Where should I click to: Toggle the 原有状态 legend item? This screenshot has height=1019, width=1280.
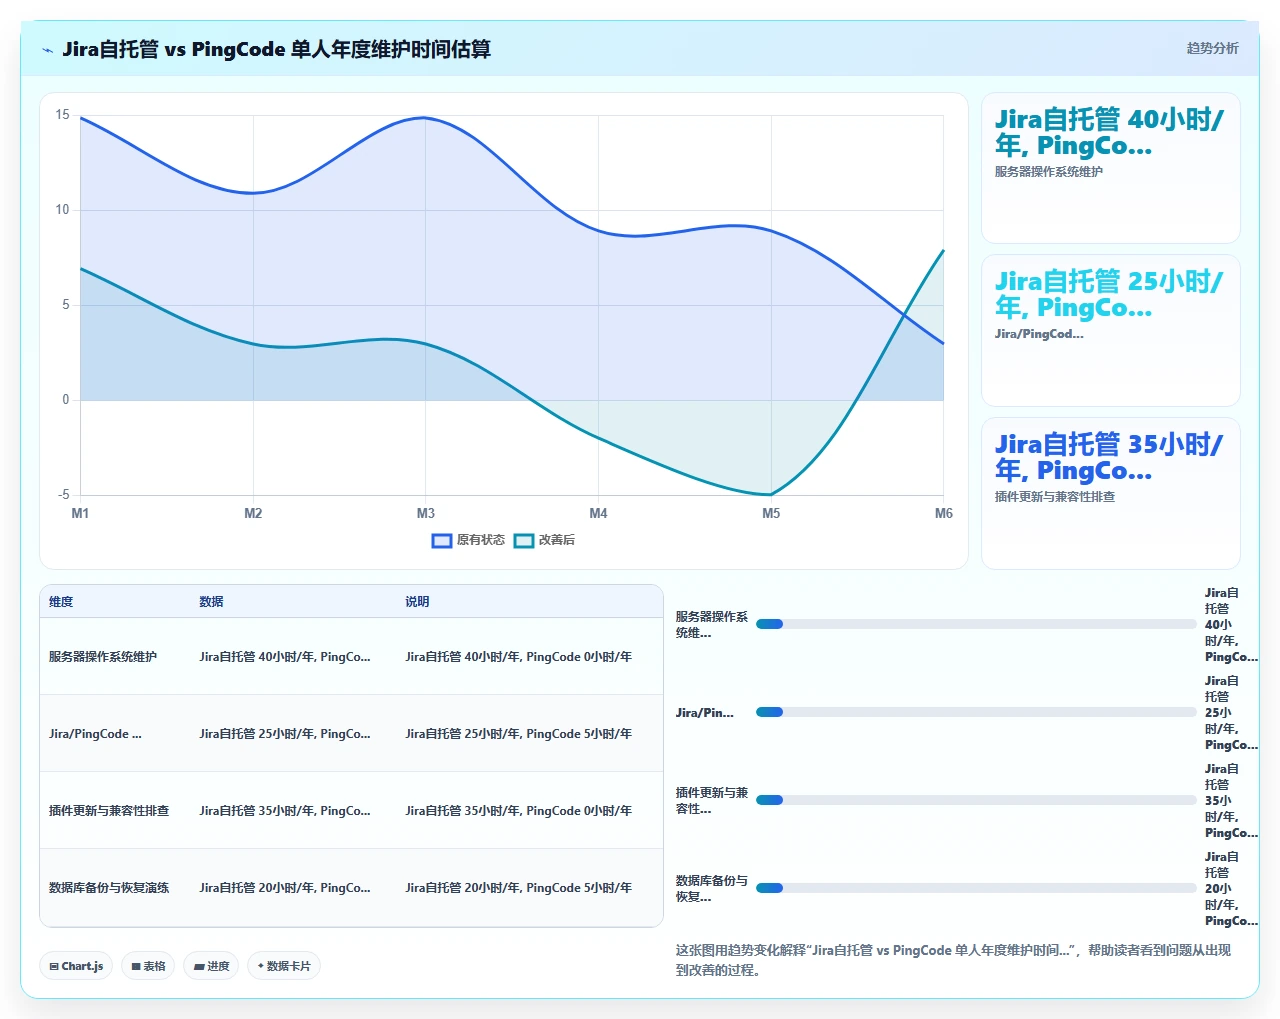point(468,540)
